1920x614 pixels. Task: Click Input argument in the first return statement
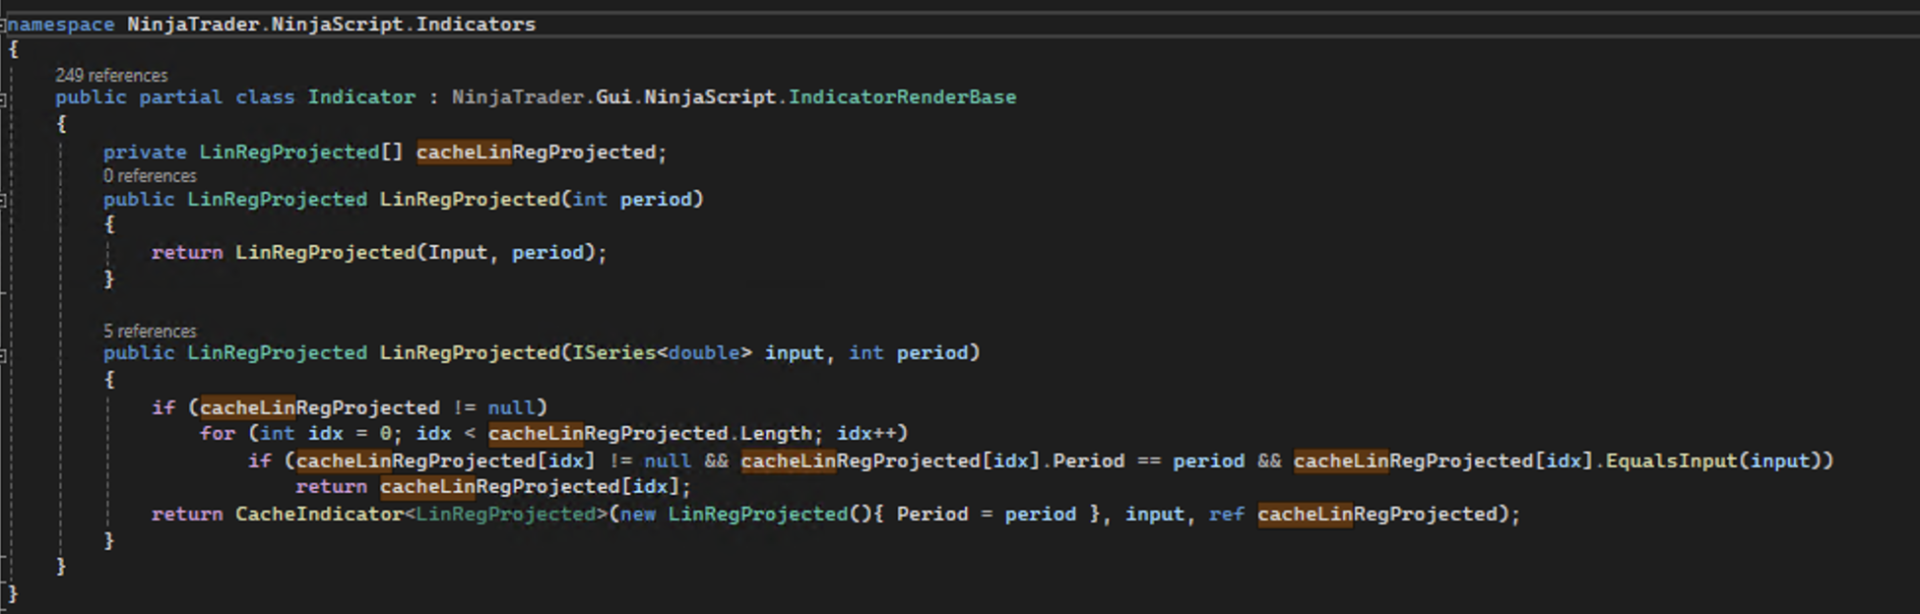457,252
